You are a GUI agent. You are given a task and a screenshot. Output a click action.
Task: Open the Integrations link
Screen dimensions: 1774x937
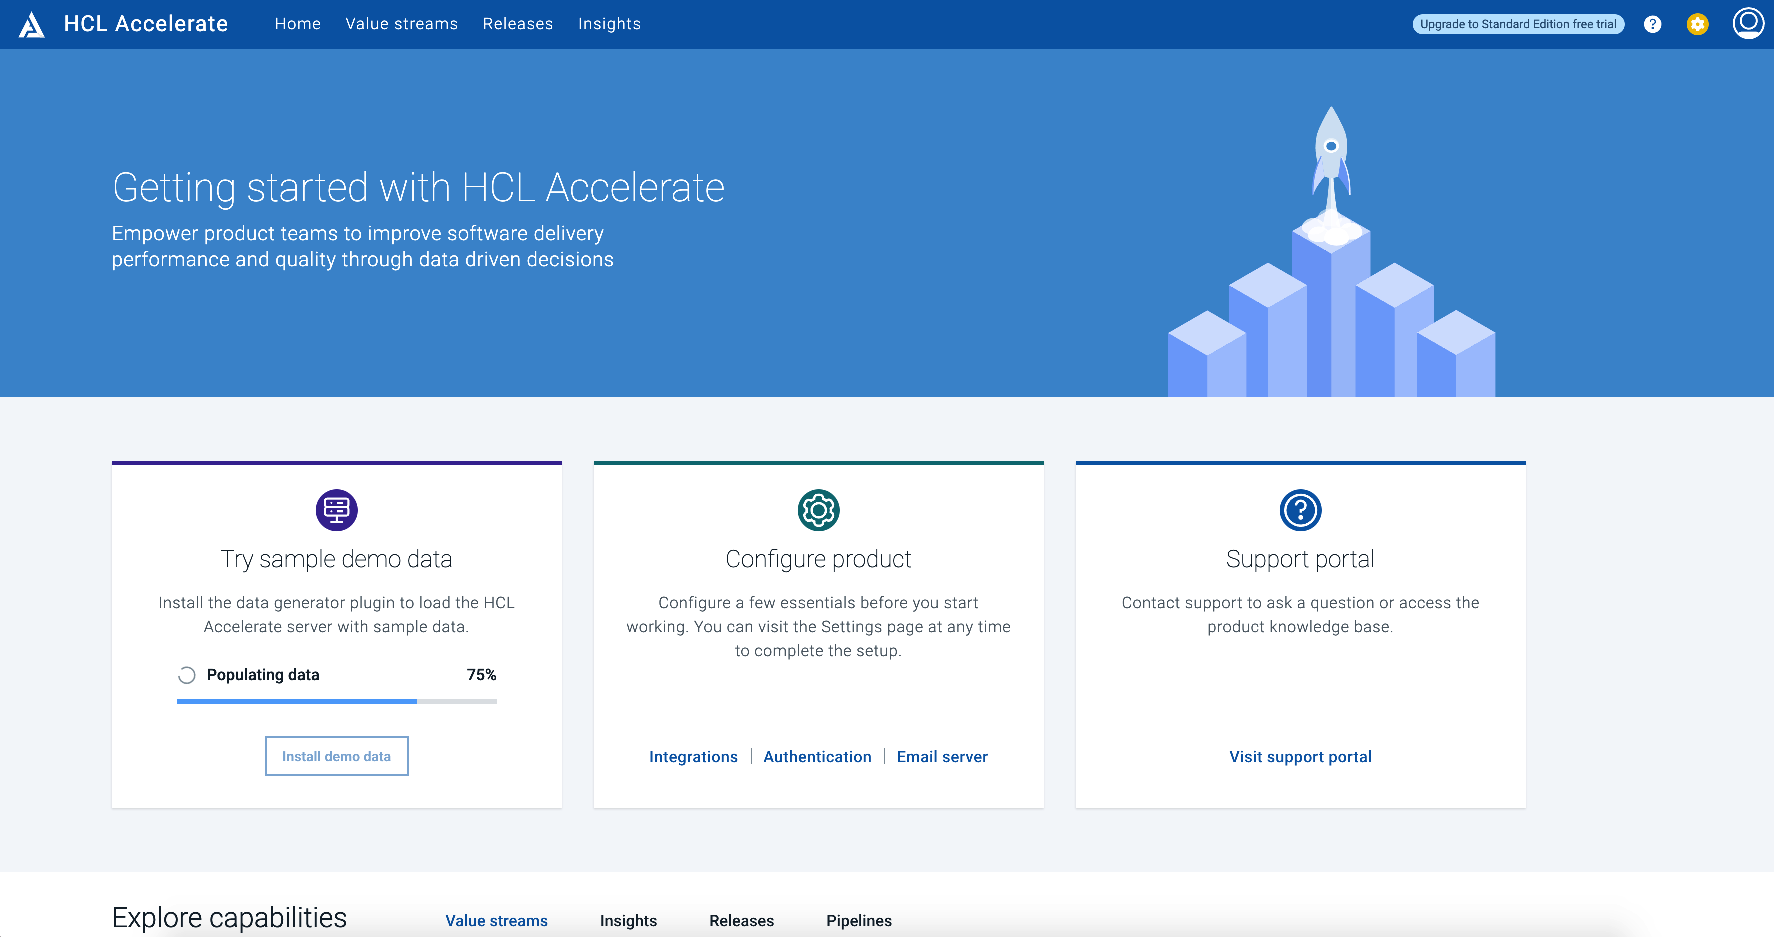pos(694,757)
